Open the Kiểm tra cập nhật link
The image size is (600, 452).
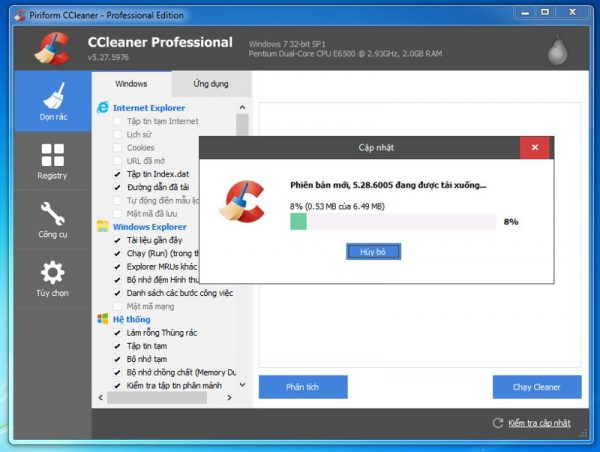click(540, 423)
